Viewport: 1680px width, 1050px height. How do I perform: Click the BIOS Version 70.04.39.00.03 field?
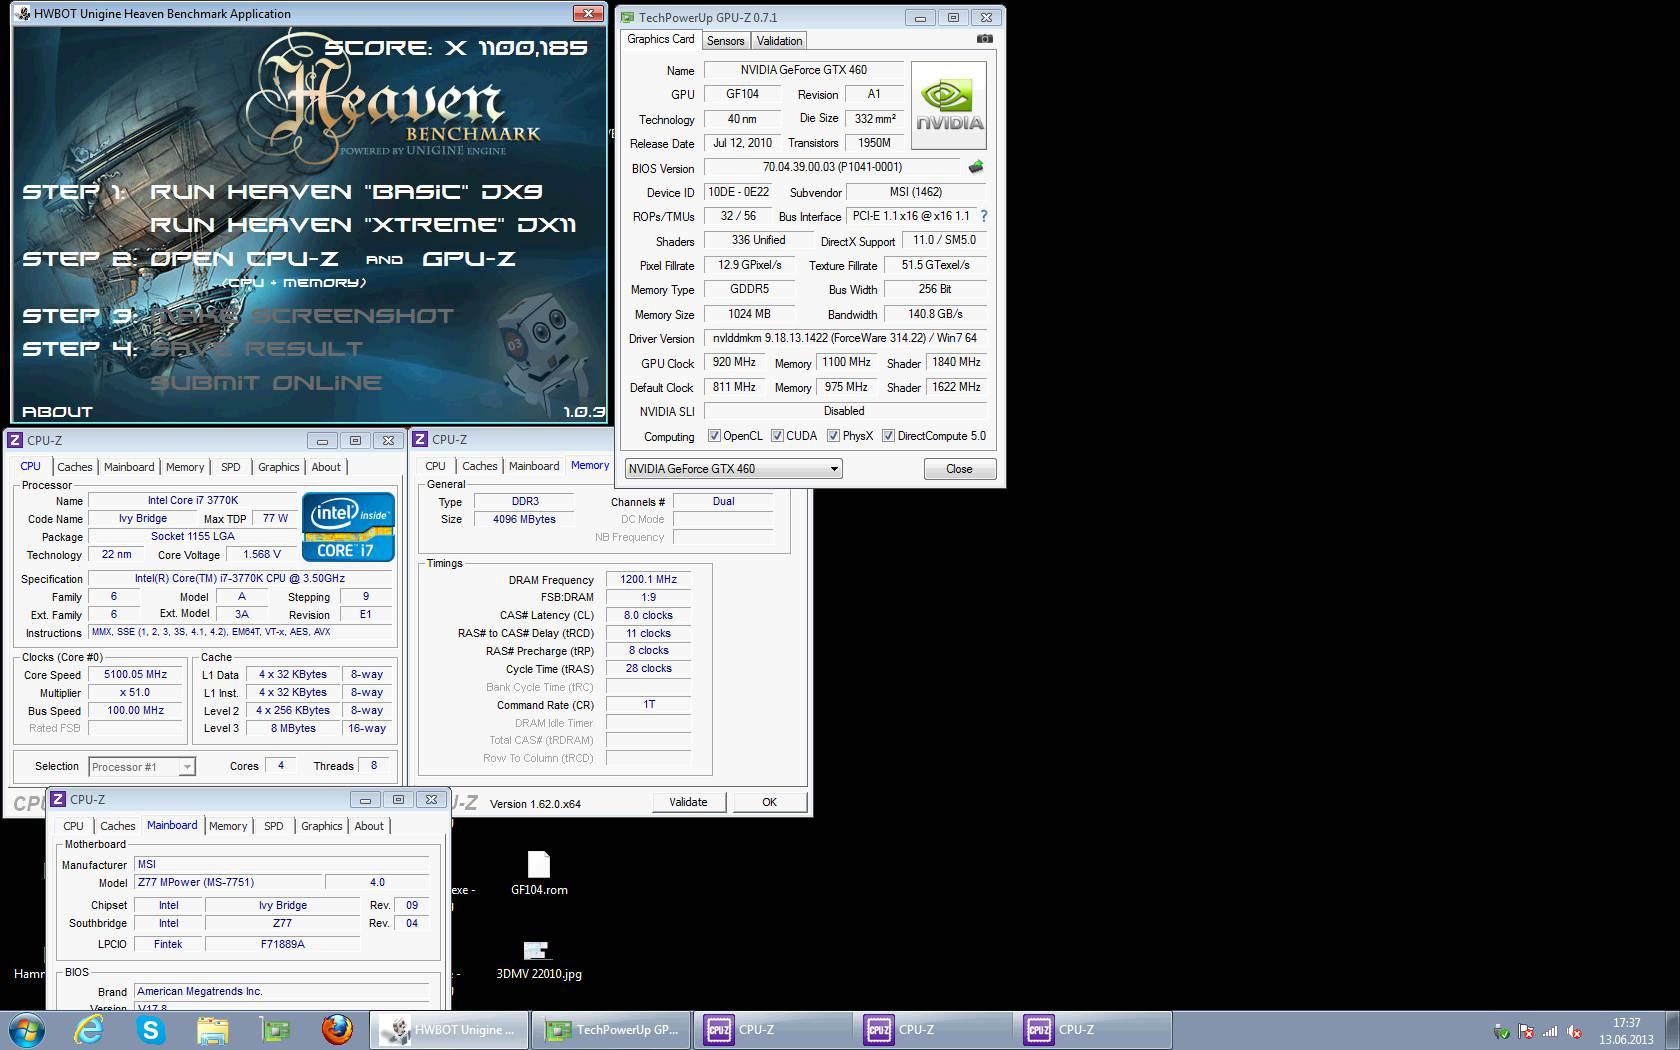[832, 167]
